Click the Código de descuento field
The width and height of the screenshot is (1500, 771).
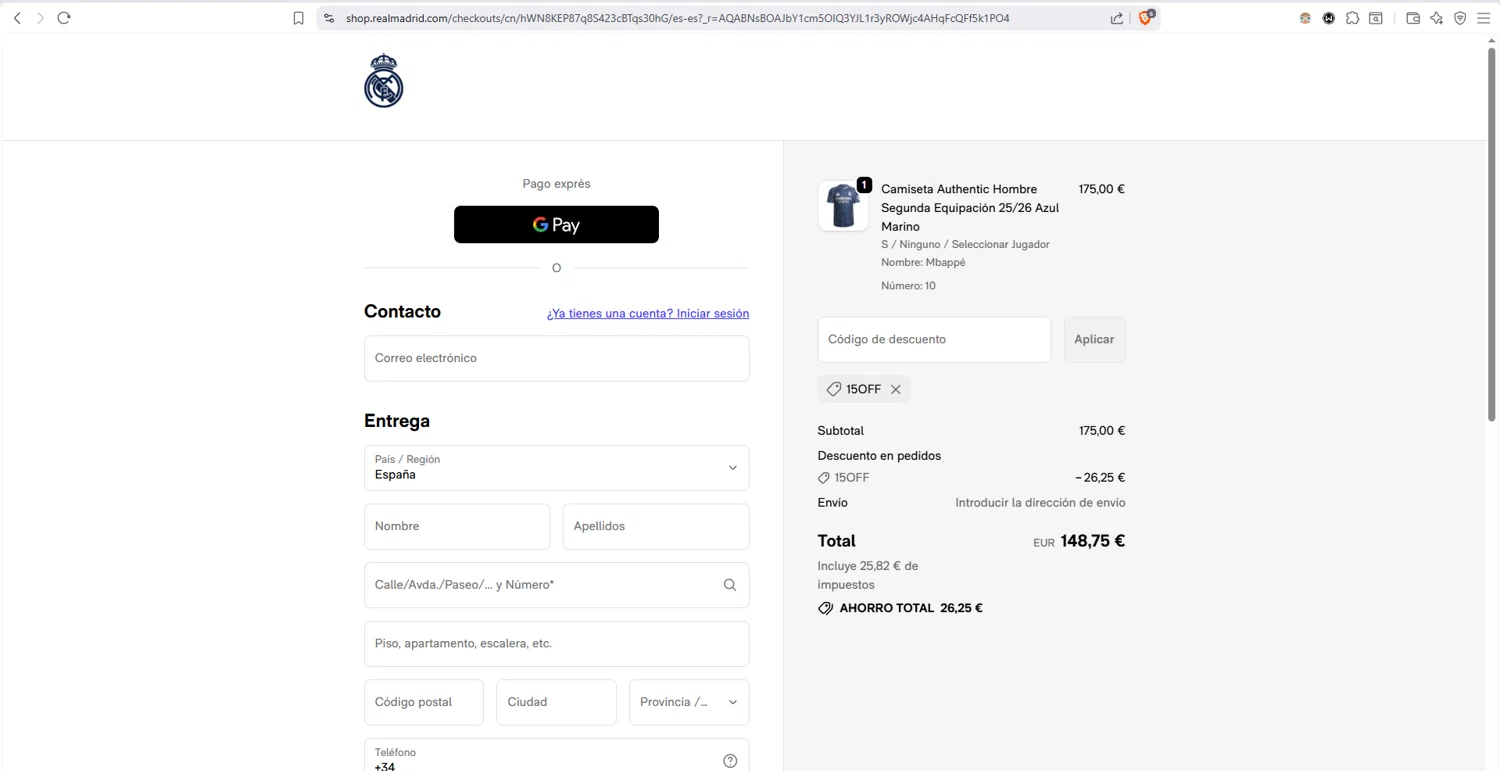[x=934, y=339]
